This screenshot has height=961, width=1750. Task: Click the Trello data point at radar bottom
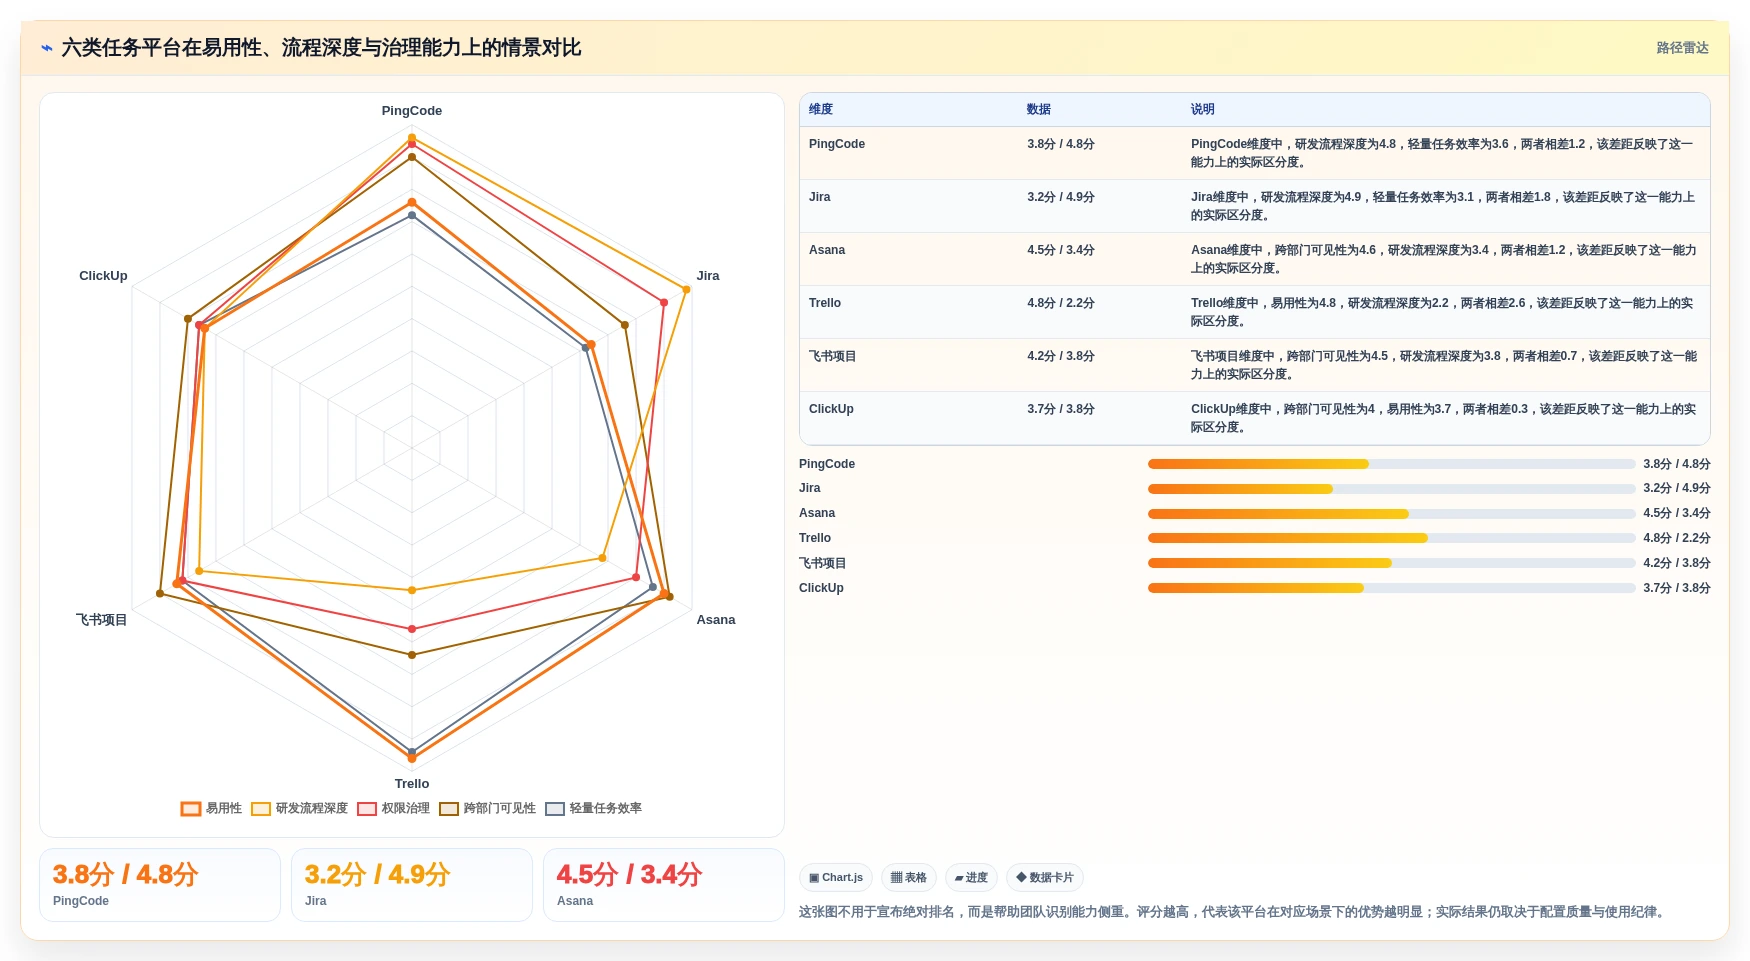pos(412,758)
